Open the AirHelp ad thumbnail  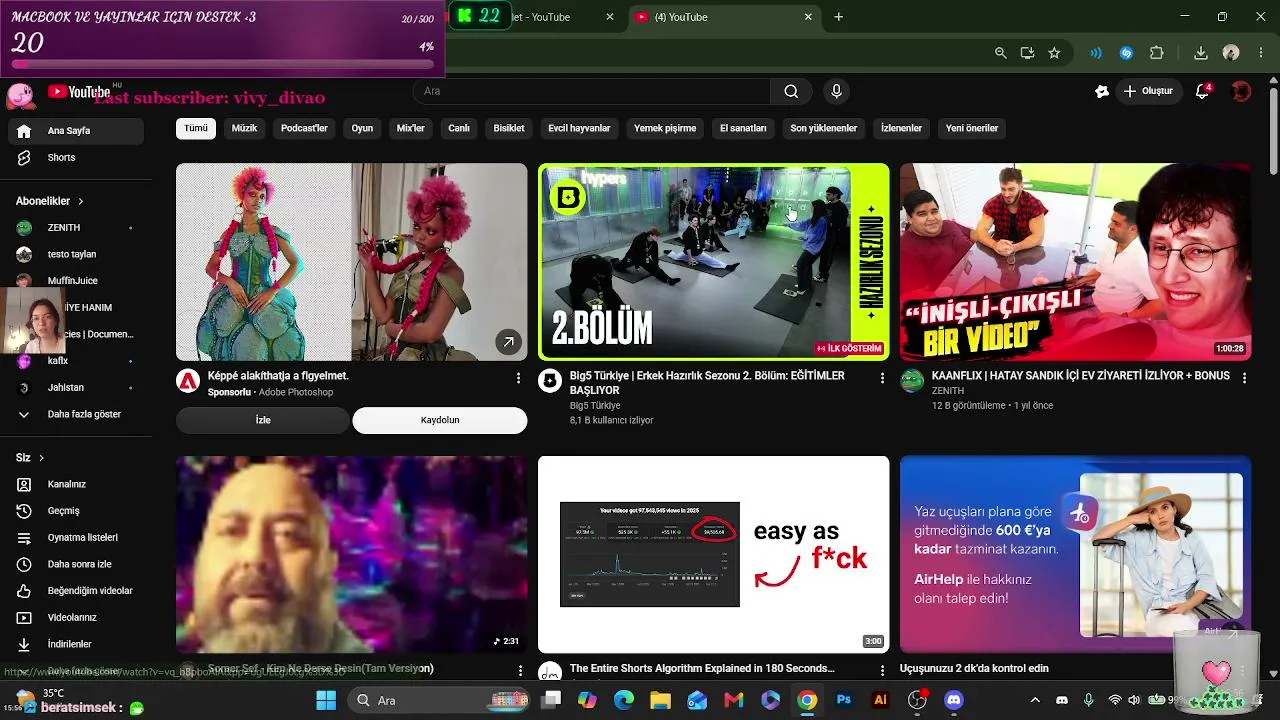[x=1075, y=554]
